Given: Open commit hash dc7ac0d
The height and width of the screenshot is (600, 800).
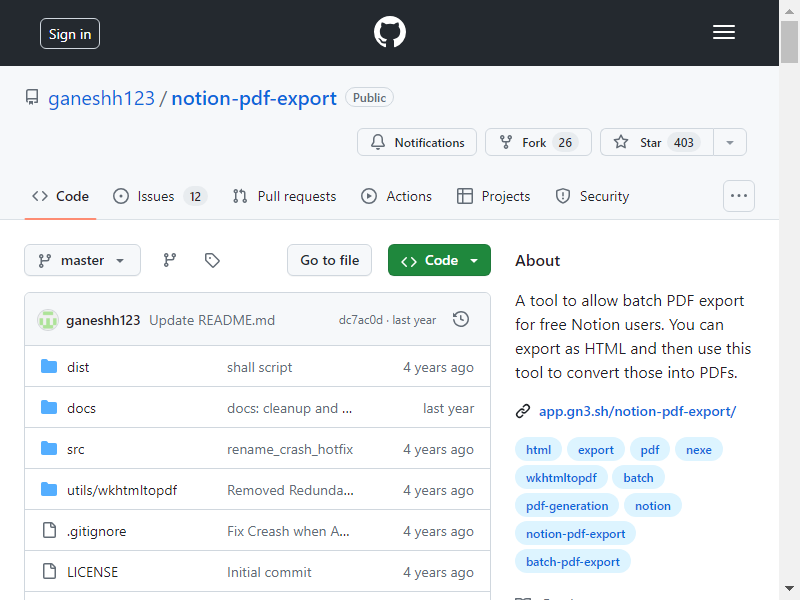Looking at the screenshot, I should pyautogui.click(x=361, y=320).
